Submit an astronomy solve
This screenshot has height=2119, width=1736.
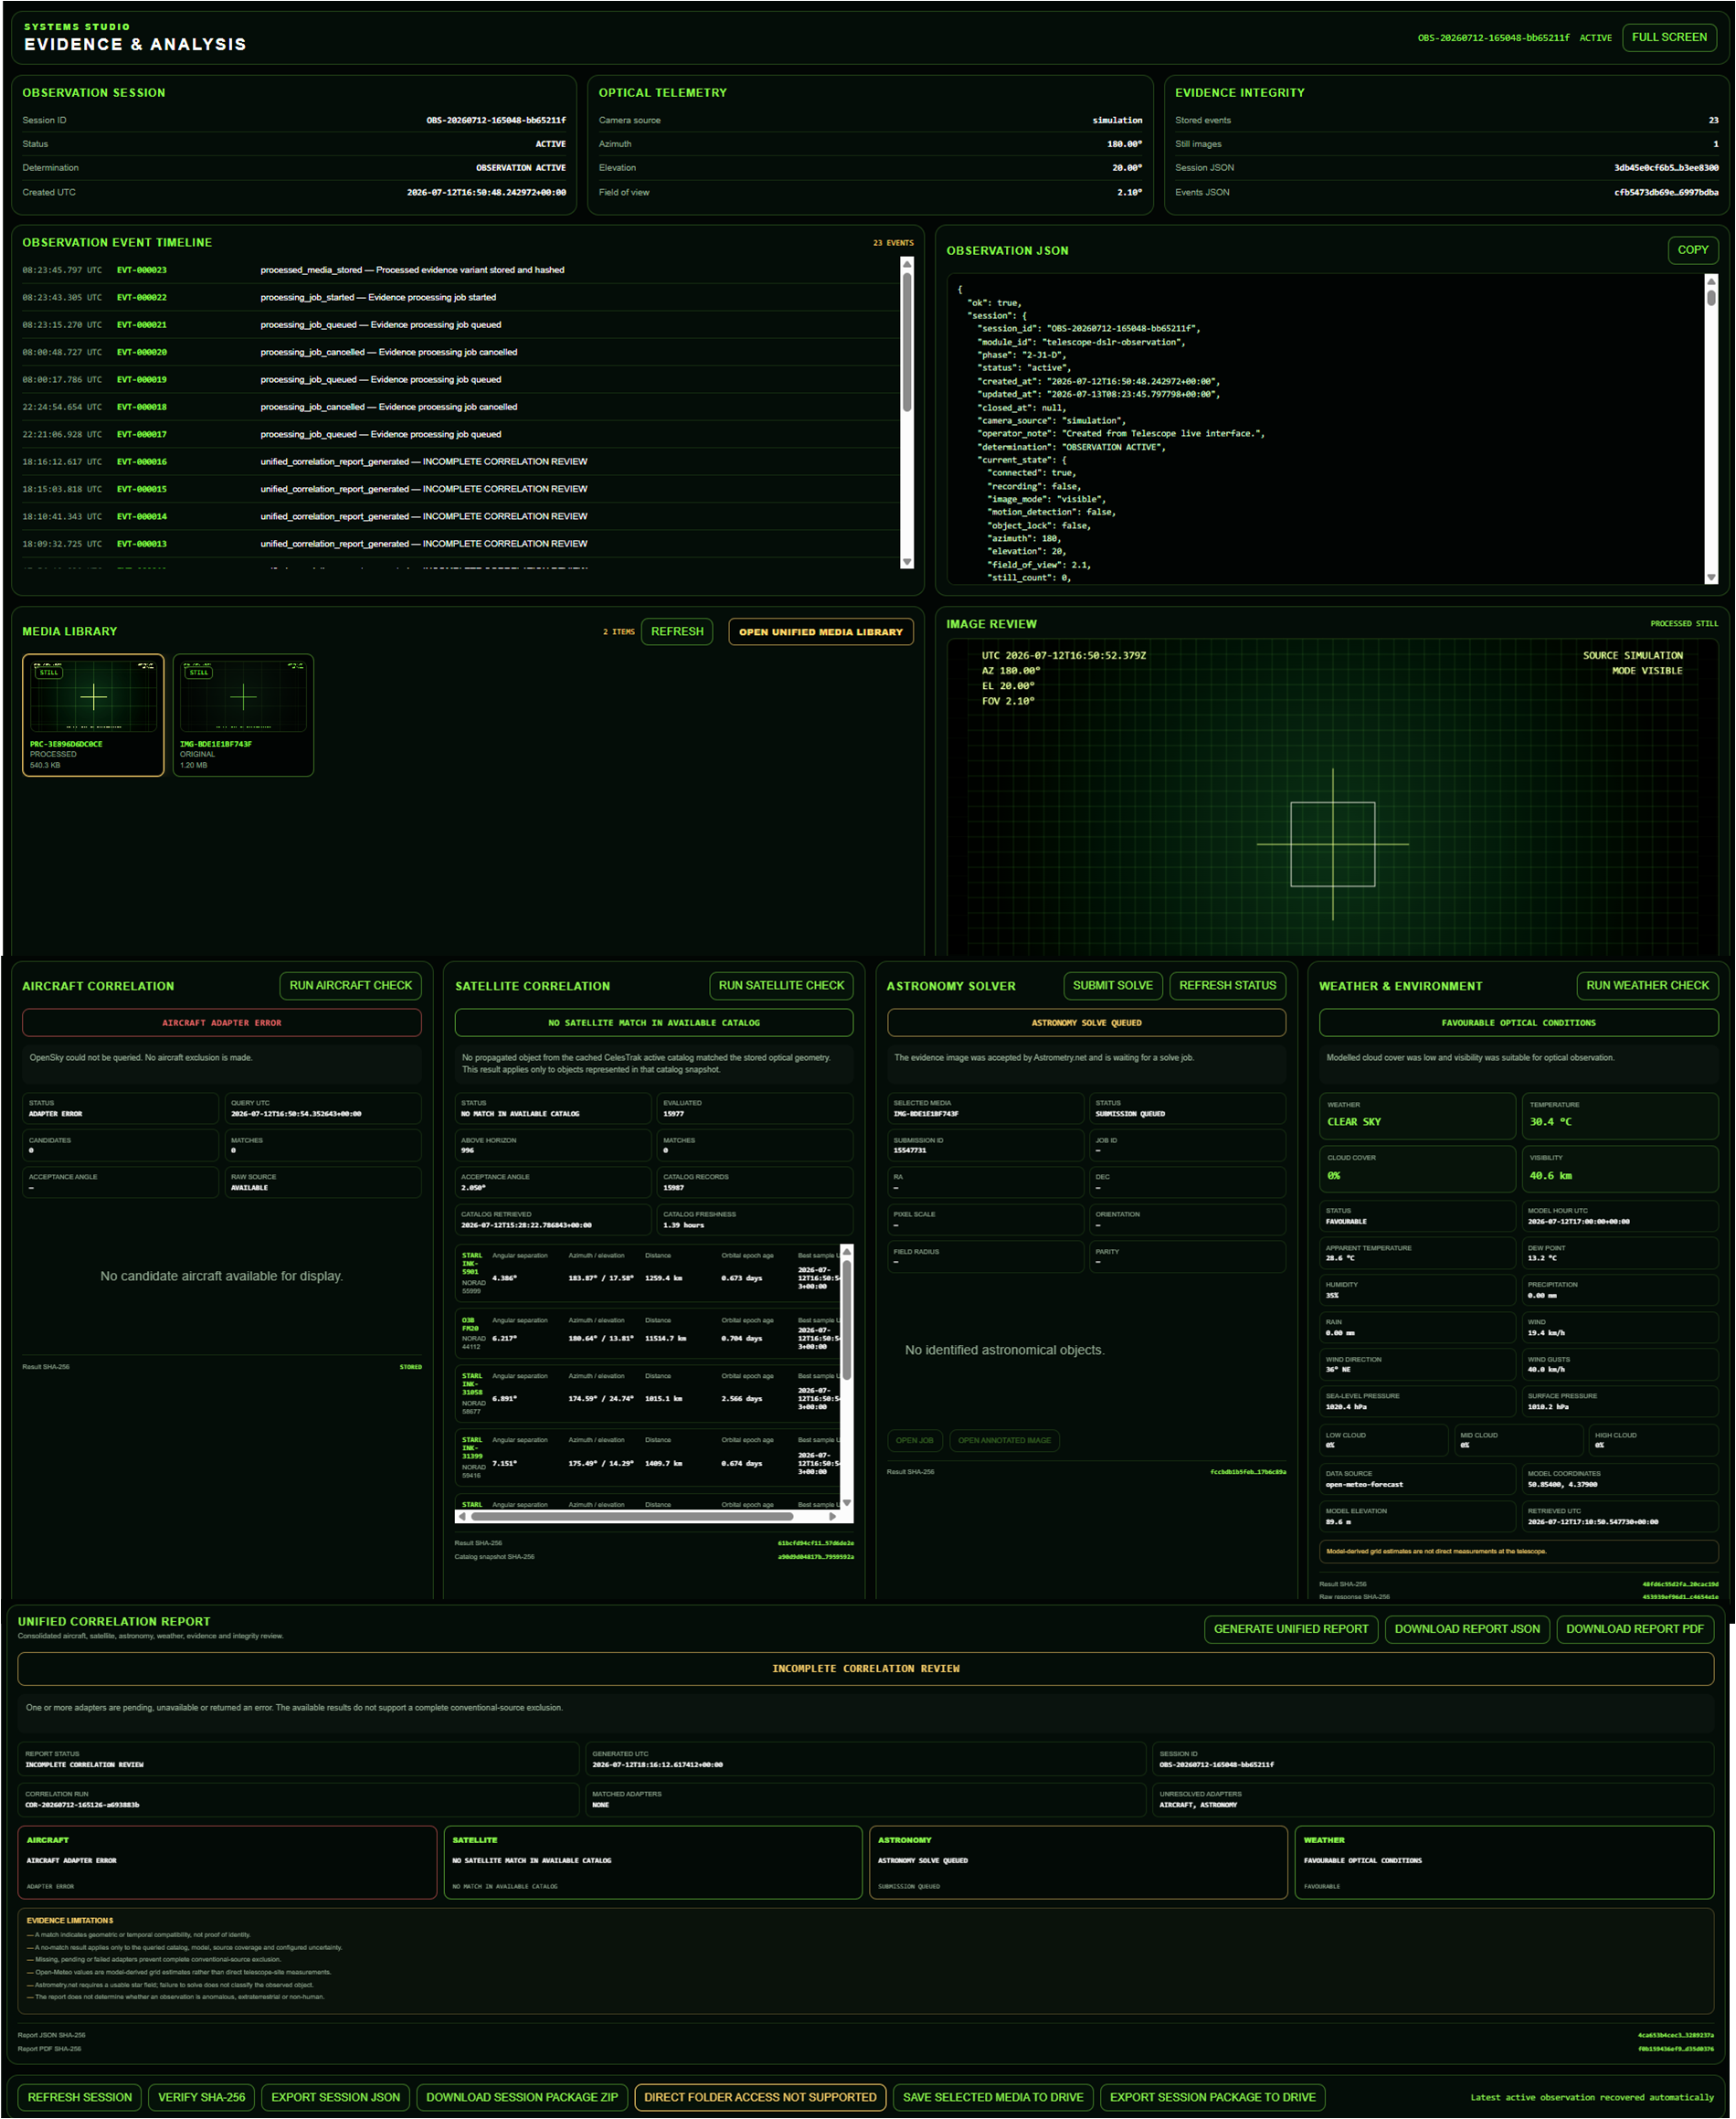(1112, 986)
